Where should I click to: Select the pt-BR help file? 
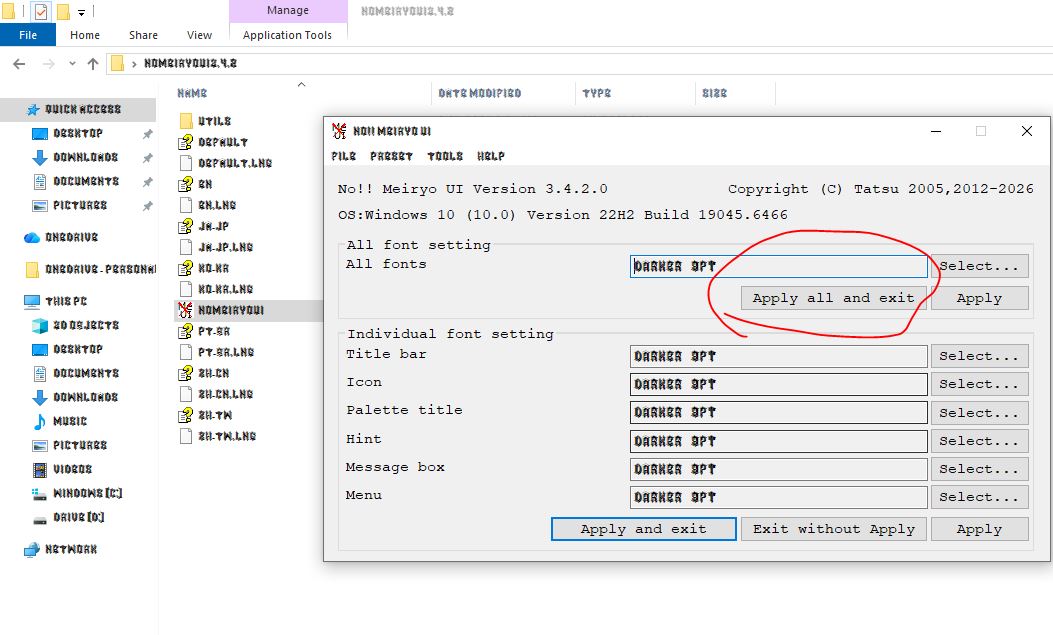(x=205, y=332)
